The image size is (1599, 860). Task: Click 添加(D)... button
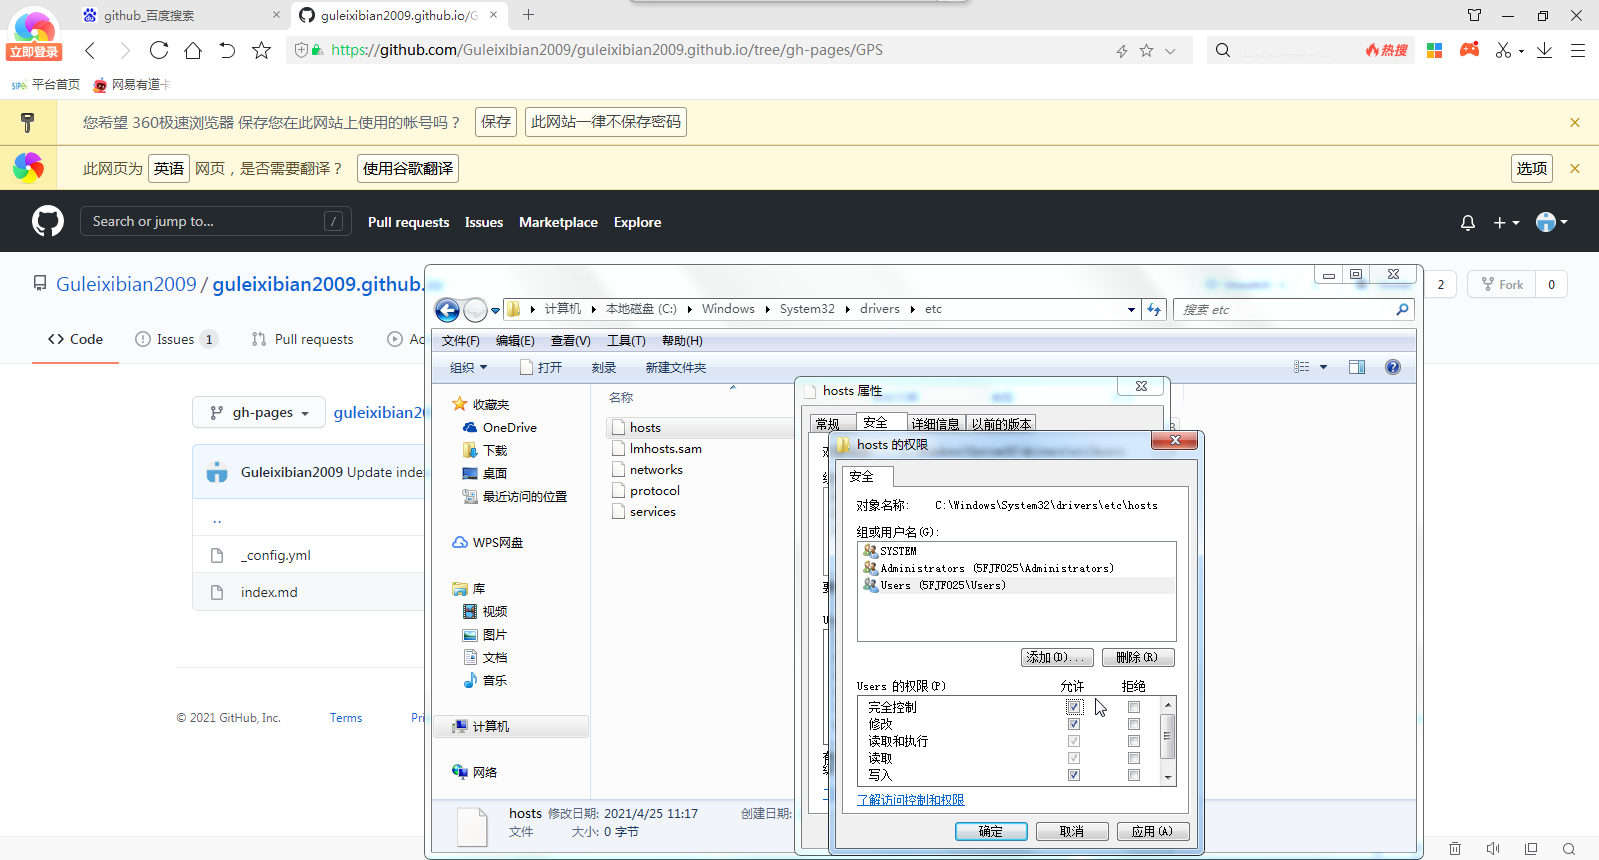point(1057,657)
